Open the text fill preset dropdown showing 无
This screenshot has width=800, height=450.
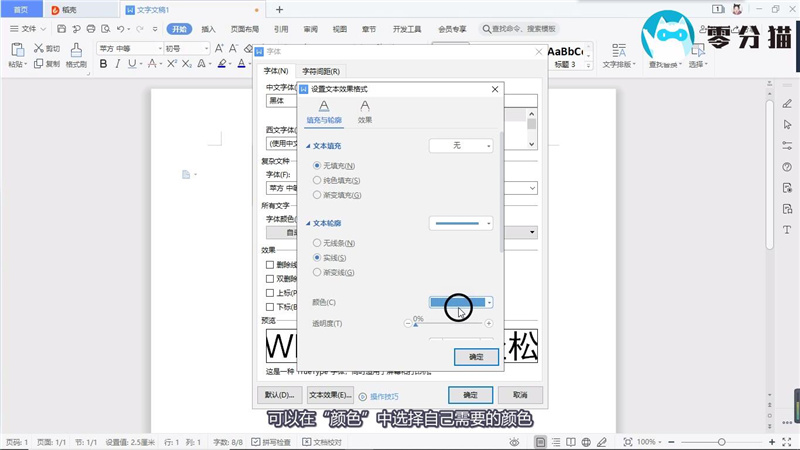coord(461,146)
